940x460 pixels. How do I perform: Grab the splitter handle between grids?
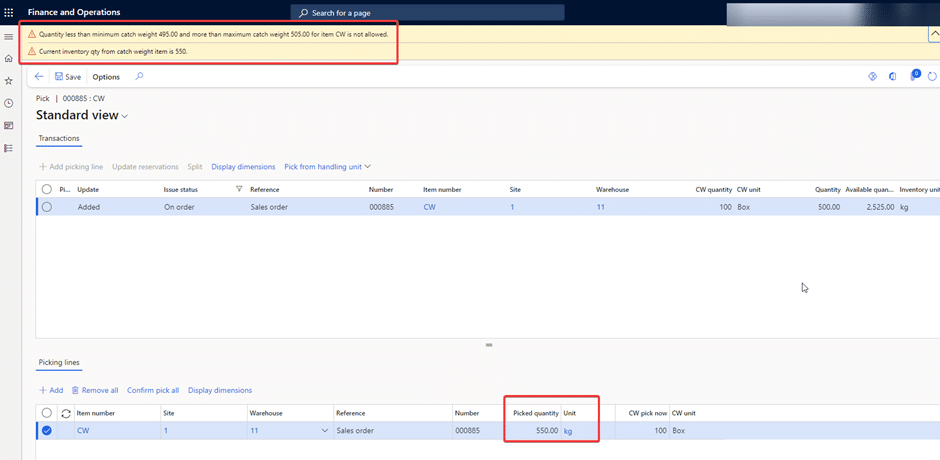tap(489, 345)
